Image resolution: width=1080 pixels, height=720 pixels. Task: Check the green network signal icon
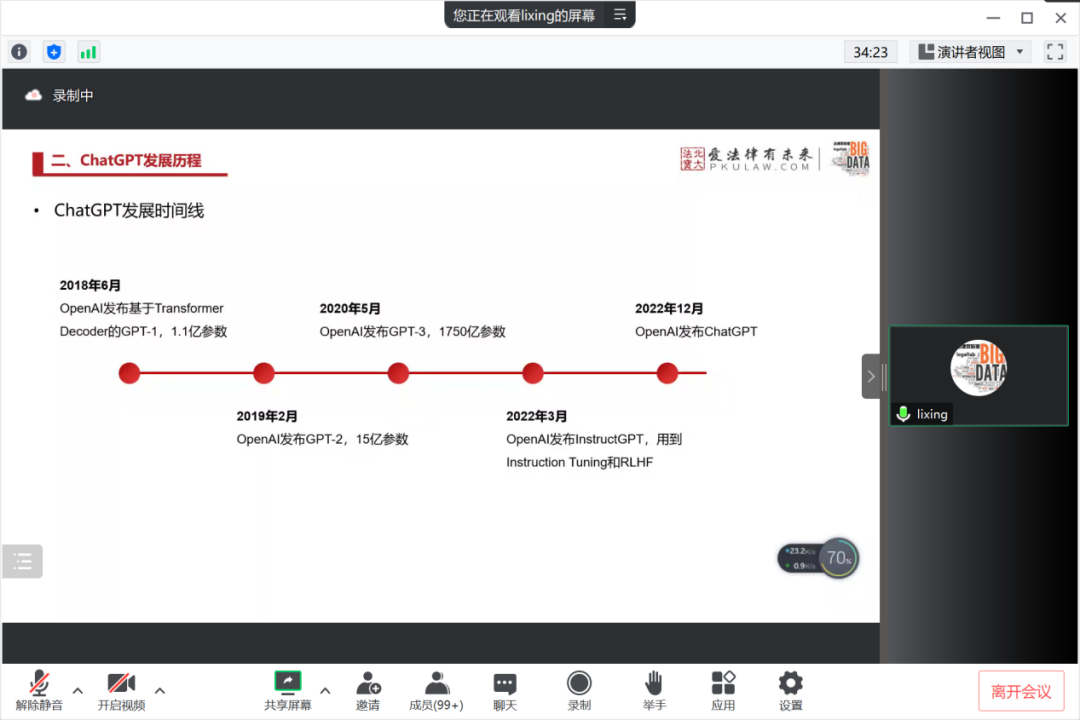click(88, 52)
